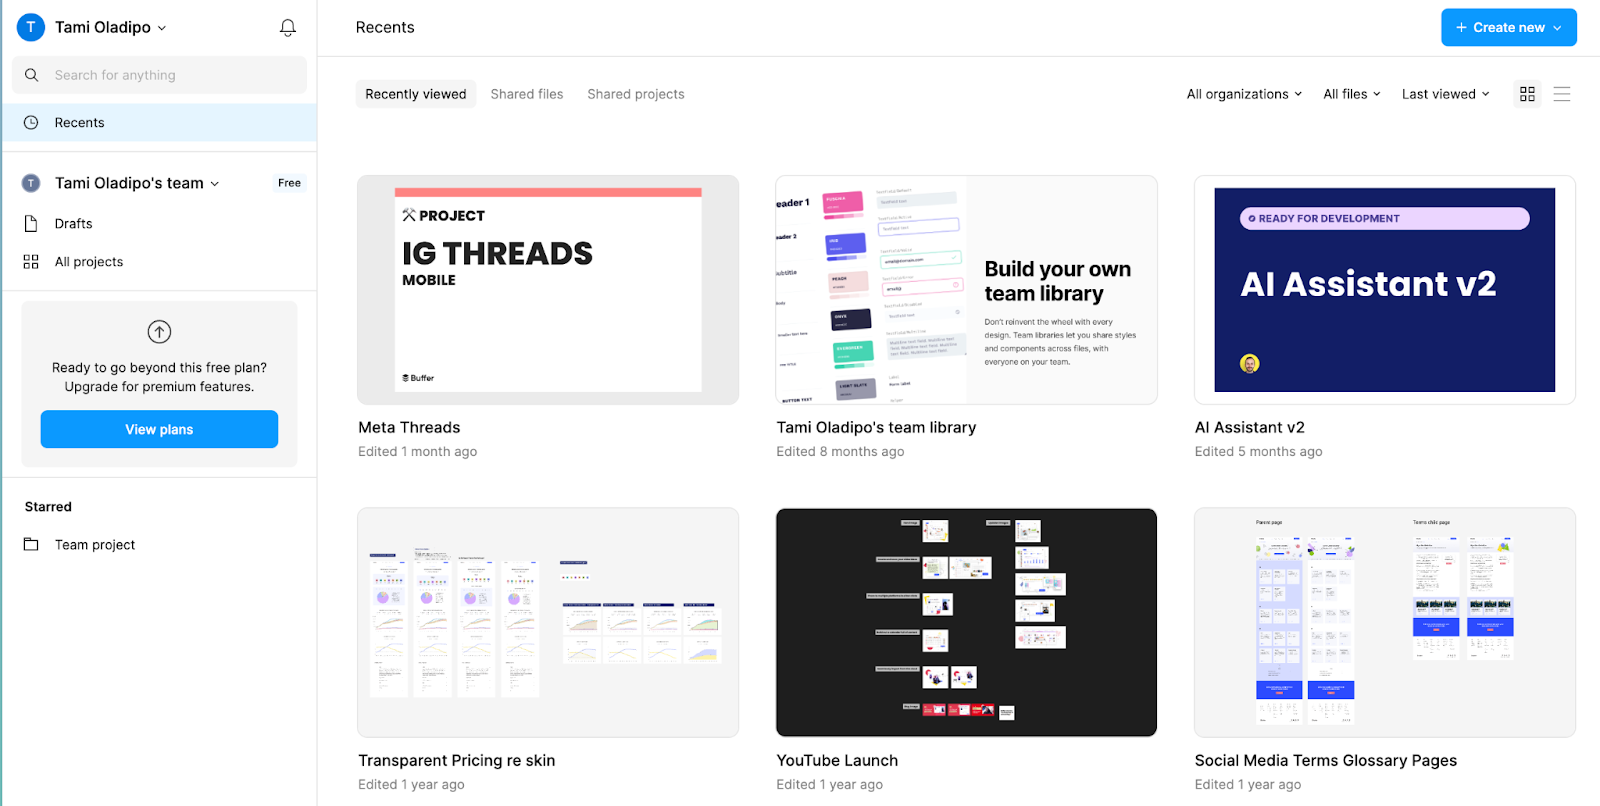Screen dimensions: 1600x806
Task: Click the Team project folder icon
Action: (x=31, y=544)
